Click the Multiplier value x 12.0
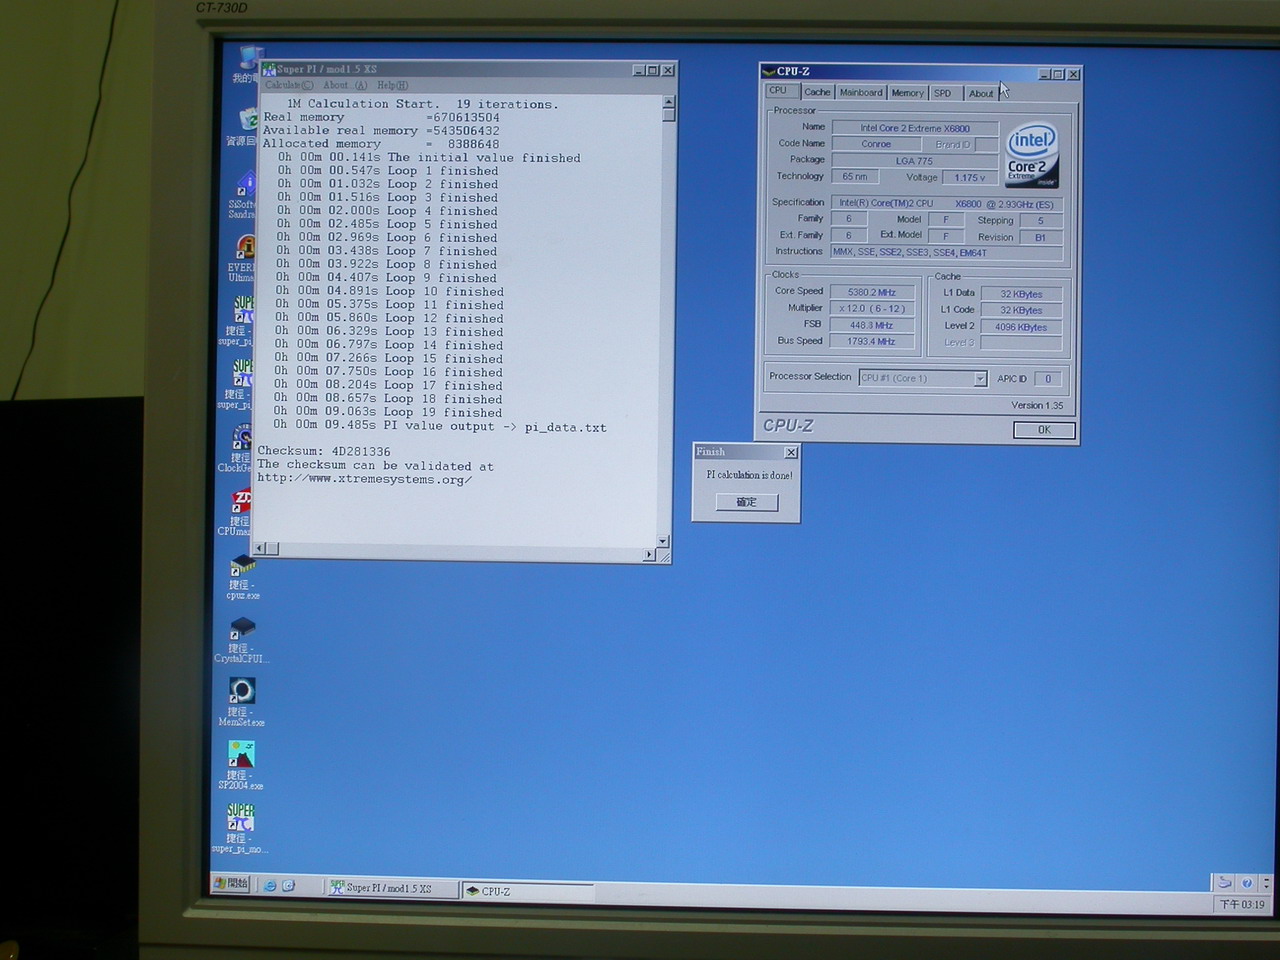This screenshot has width=1280, height=960. (x=872, y=309)
